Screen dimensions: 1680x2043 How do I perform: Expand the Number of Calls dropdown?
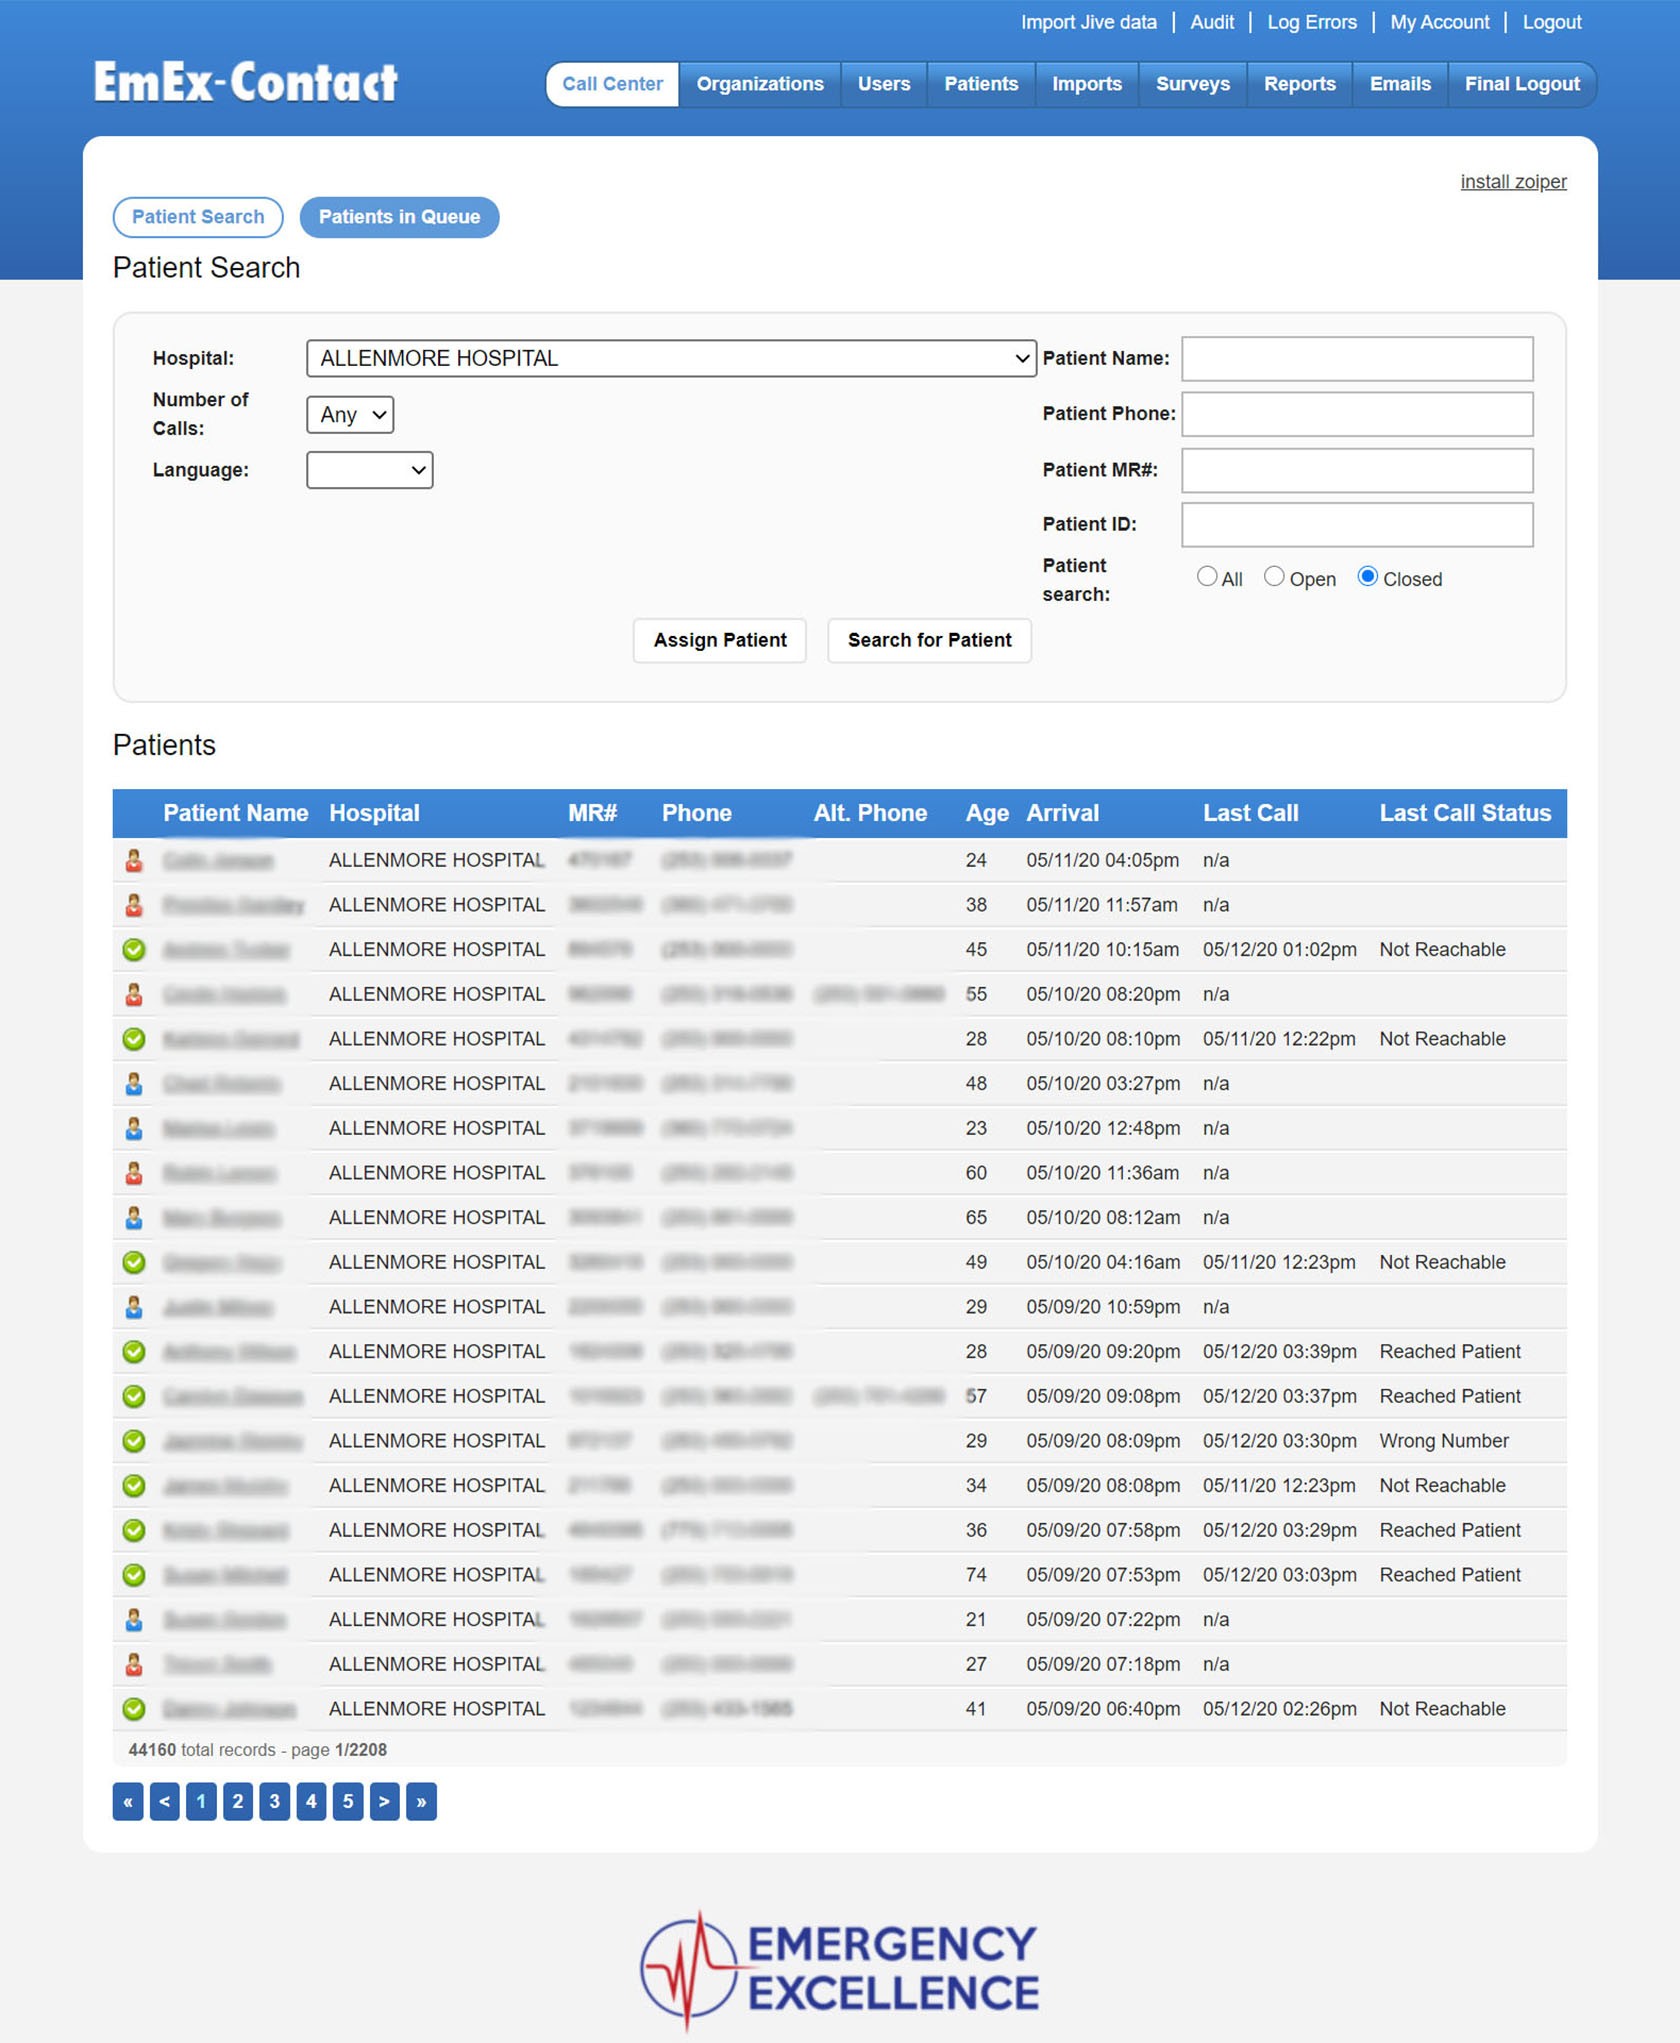(x=350, y=415)
